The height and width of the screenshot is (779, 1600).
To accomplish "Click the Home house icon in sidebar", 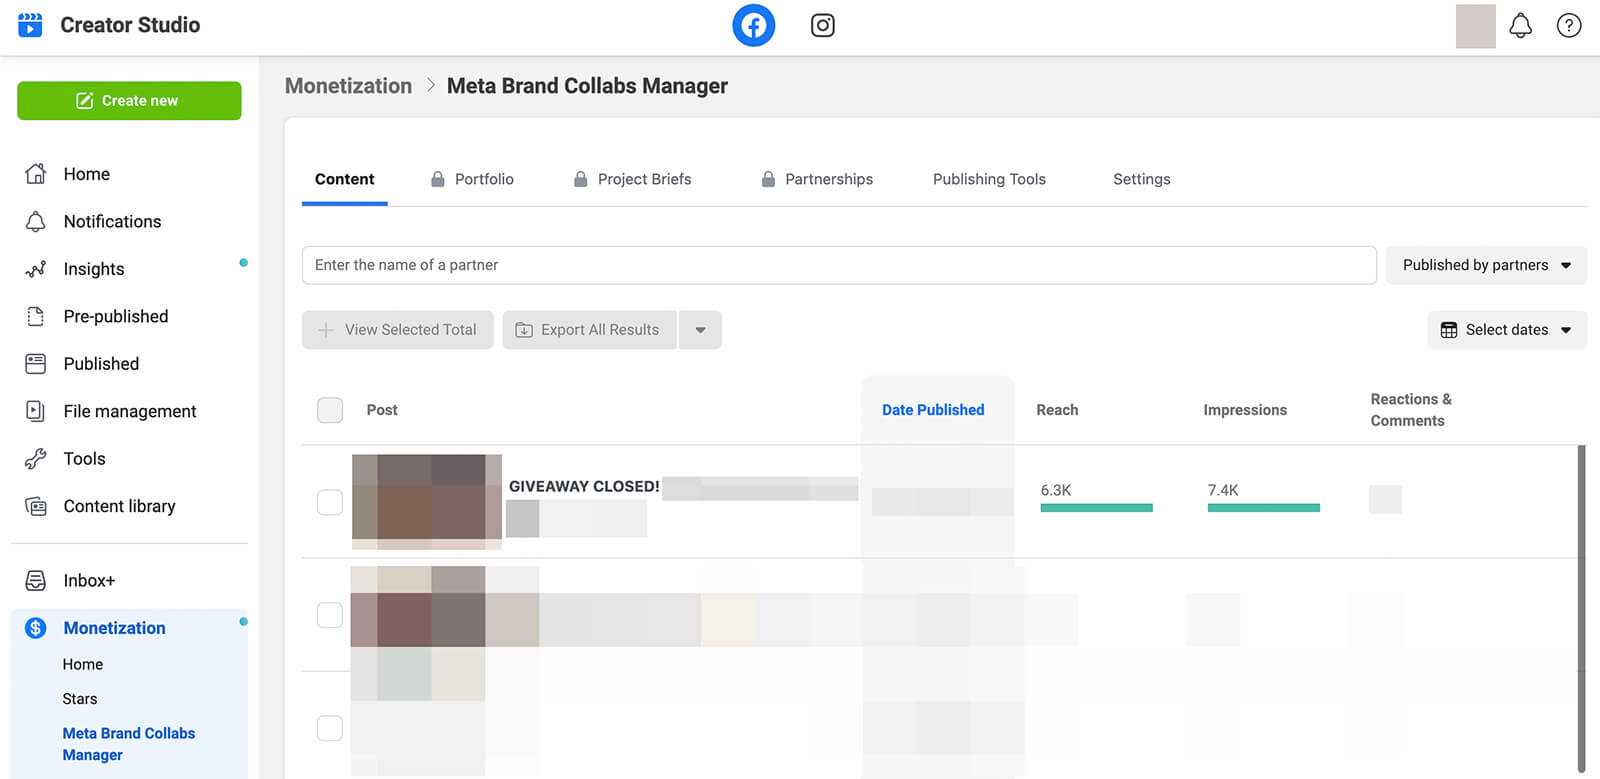I will [36, 174].
